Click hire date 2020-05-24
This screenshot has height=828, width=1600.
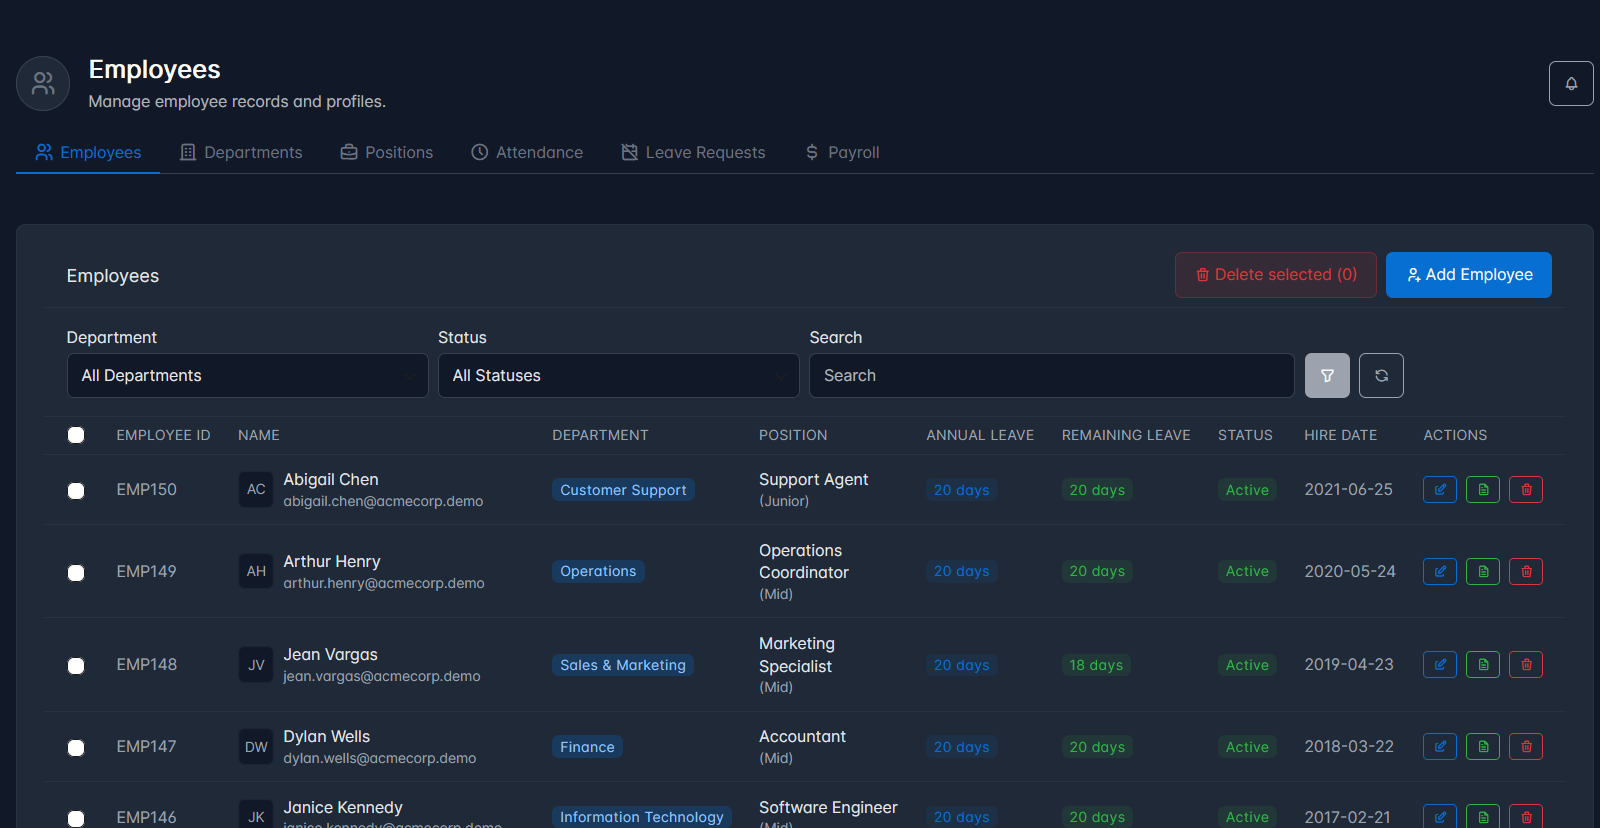[x=1350, y=571]
